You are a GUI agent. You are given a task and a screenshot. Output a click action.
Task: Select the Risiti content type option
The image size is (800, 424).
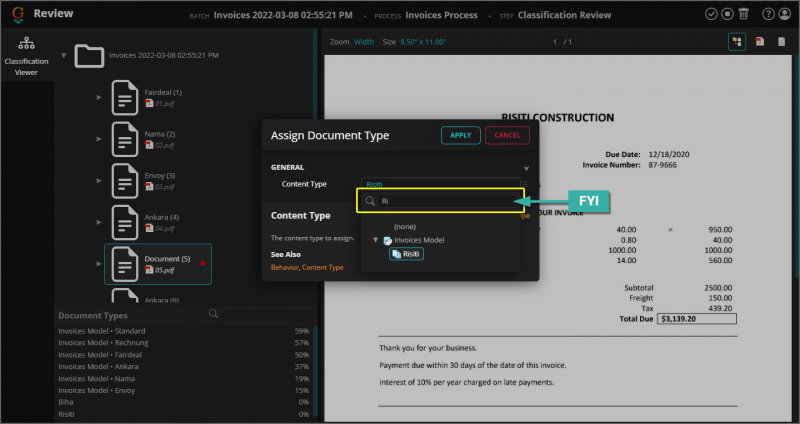(x=407, y=254)
